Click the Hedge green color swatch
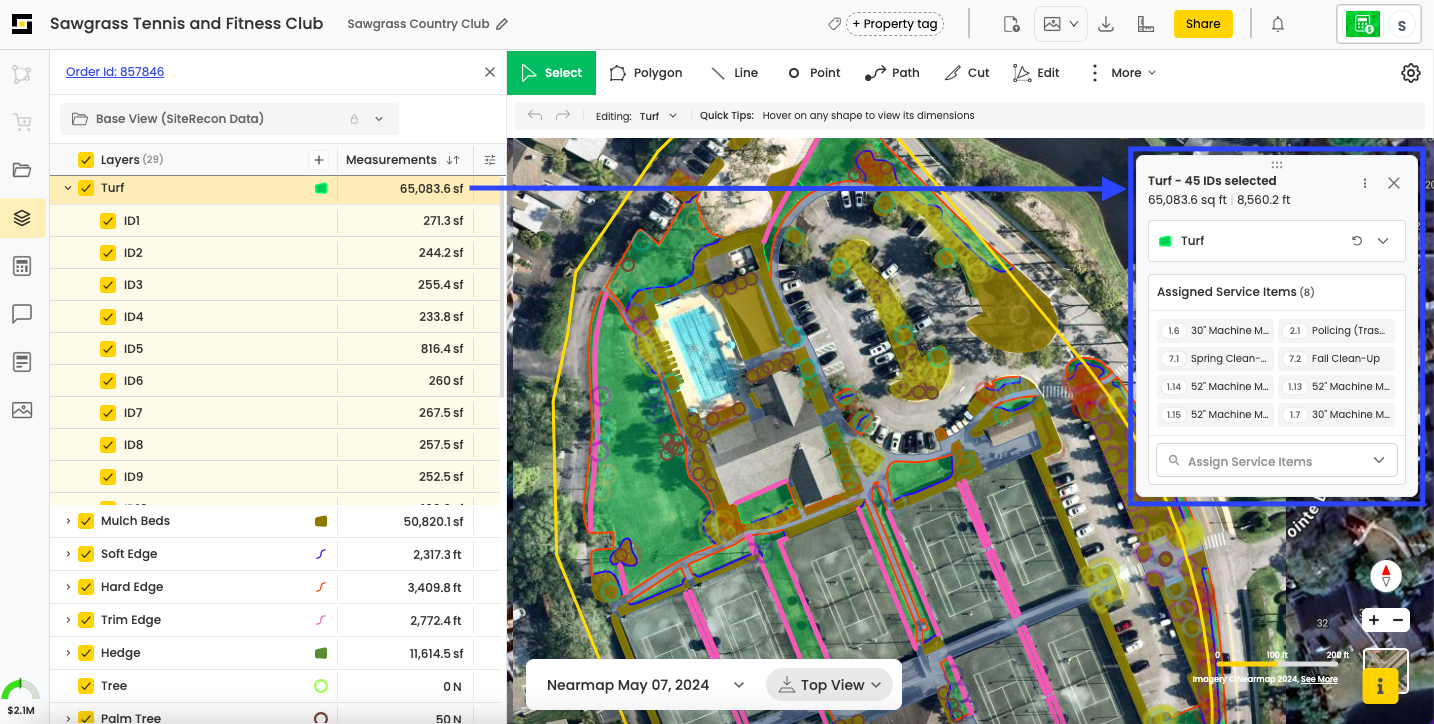 [321, 653]
